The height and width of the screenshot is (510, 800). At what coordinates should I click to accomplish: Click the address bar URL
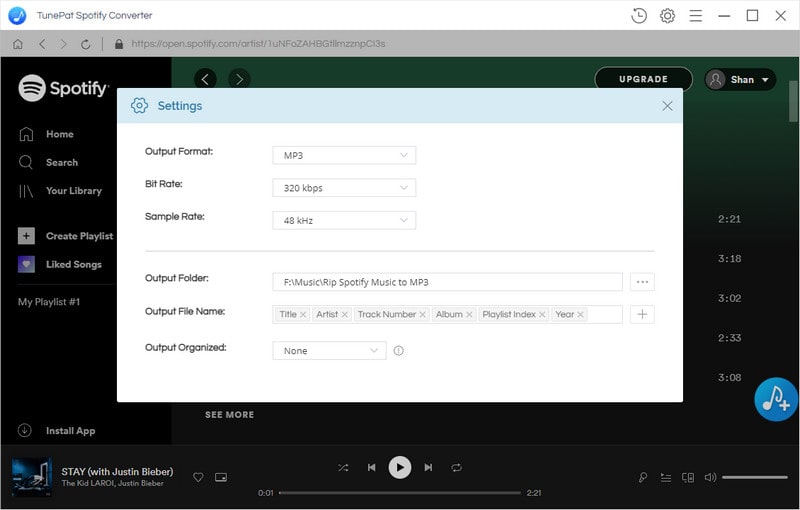pyautogui.click(x=258, y=44)
